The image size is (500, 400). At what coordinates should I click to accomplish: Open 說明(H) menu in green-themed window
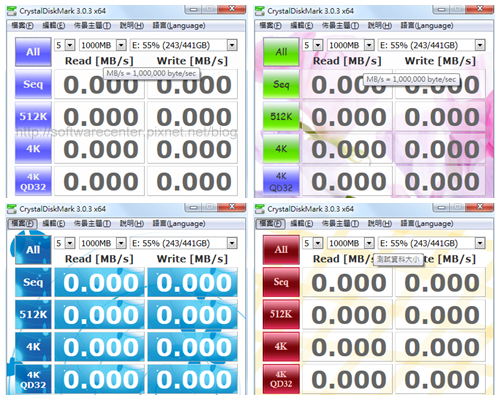(x=380, y=26)
